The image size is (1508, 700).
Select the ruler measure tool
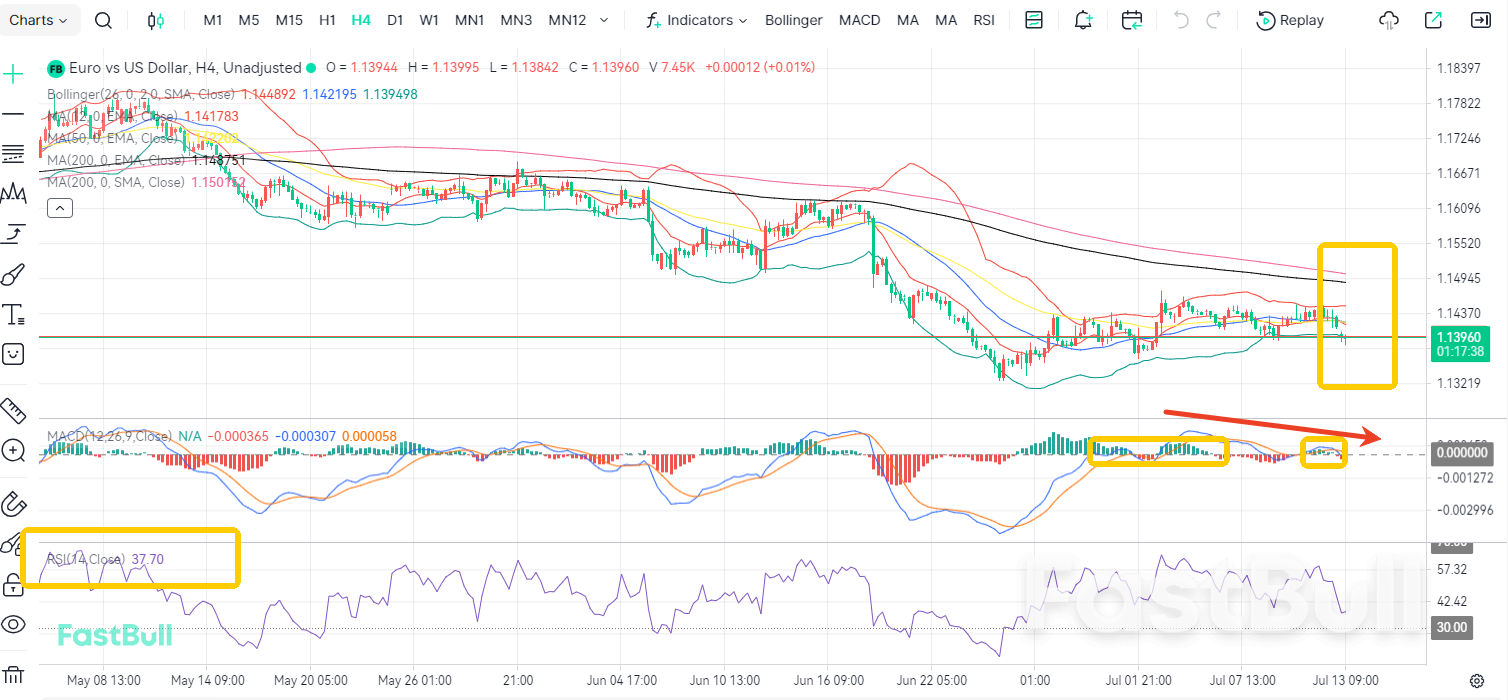pyautogui.click(x=13, y=410)
